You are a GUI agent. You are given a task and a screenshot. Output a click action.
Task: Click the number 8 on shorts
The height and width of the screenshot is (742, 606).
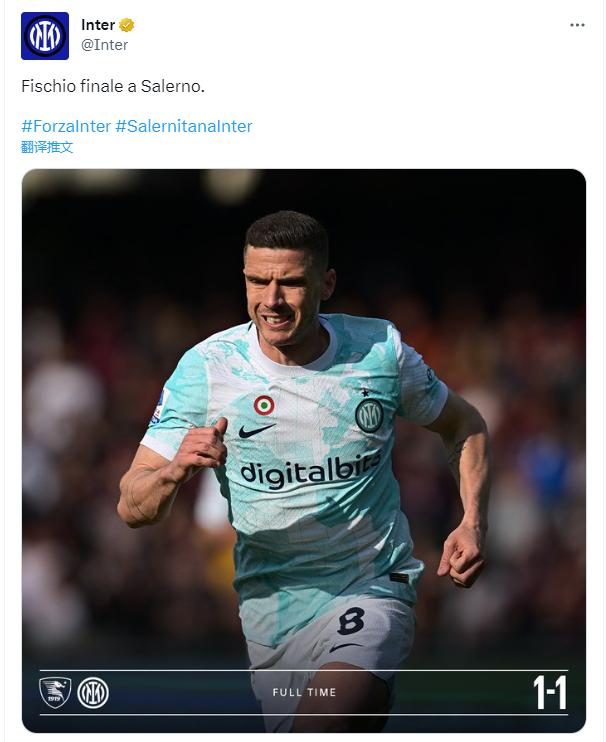click(x=350, y=621)
